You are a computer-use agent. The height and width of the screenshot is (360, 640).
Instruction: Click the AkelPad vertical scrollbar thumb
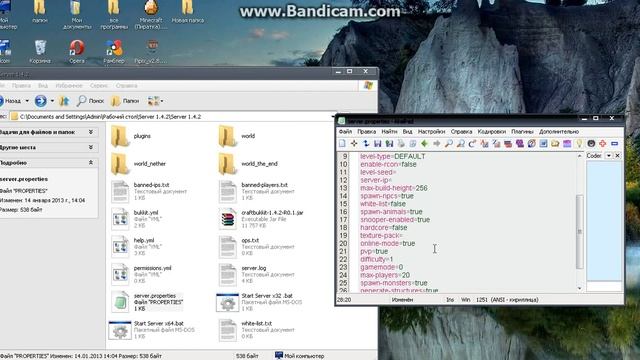579,231
